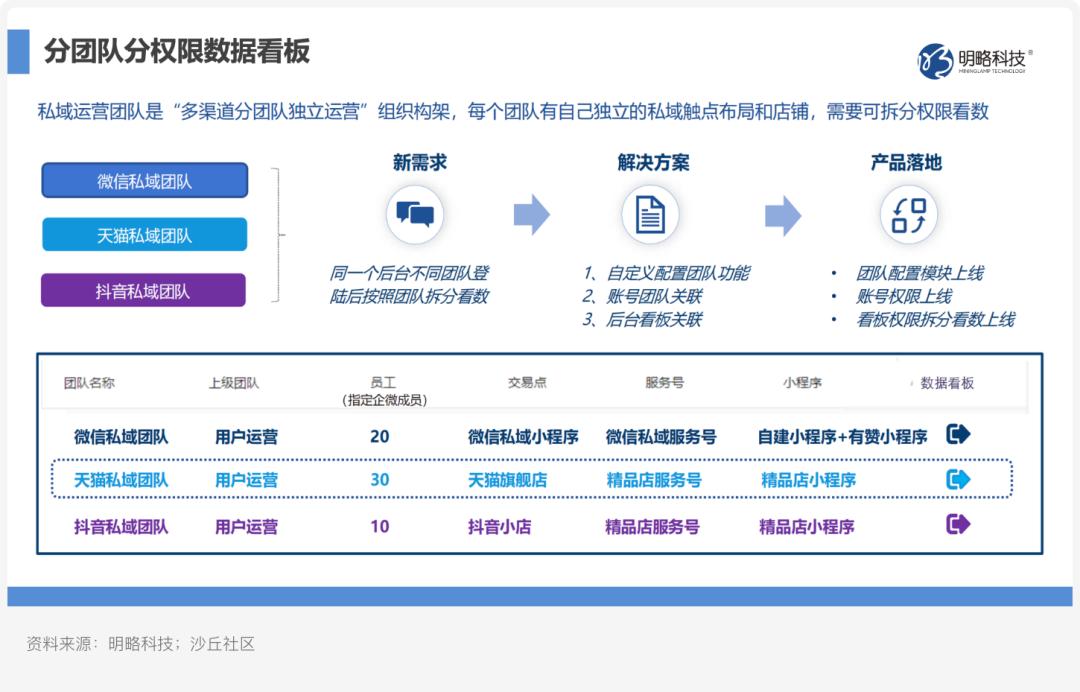Screen dimensions: 1080x692
Task: Click the 天猫旗舰店 entry in the table
Action: click(x=508, y=479)
